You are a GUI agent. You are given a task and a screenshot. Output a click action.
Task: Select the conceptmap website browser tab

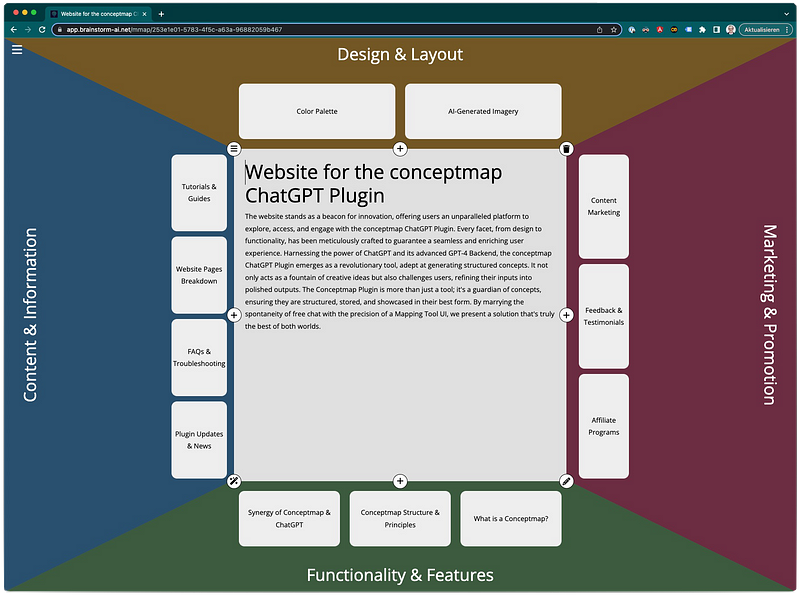[98, 14]
